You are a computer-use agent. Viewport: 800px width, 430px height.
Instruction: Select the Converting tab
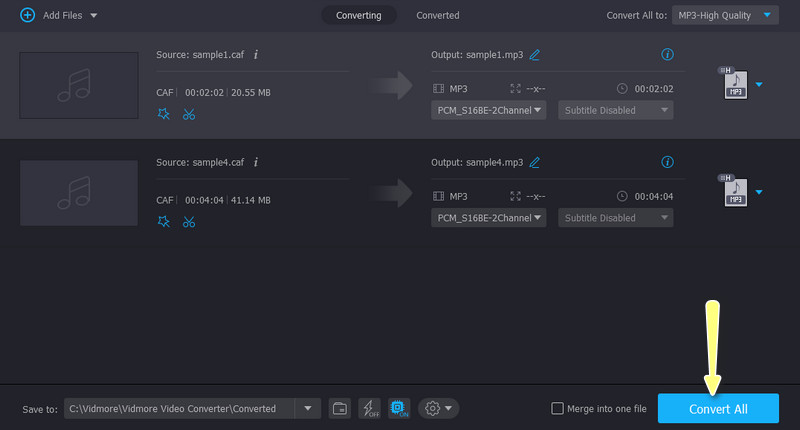(x=357, y=15)
